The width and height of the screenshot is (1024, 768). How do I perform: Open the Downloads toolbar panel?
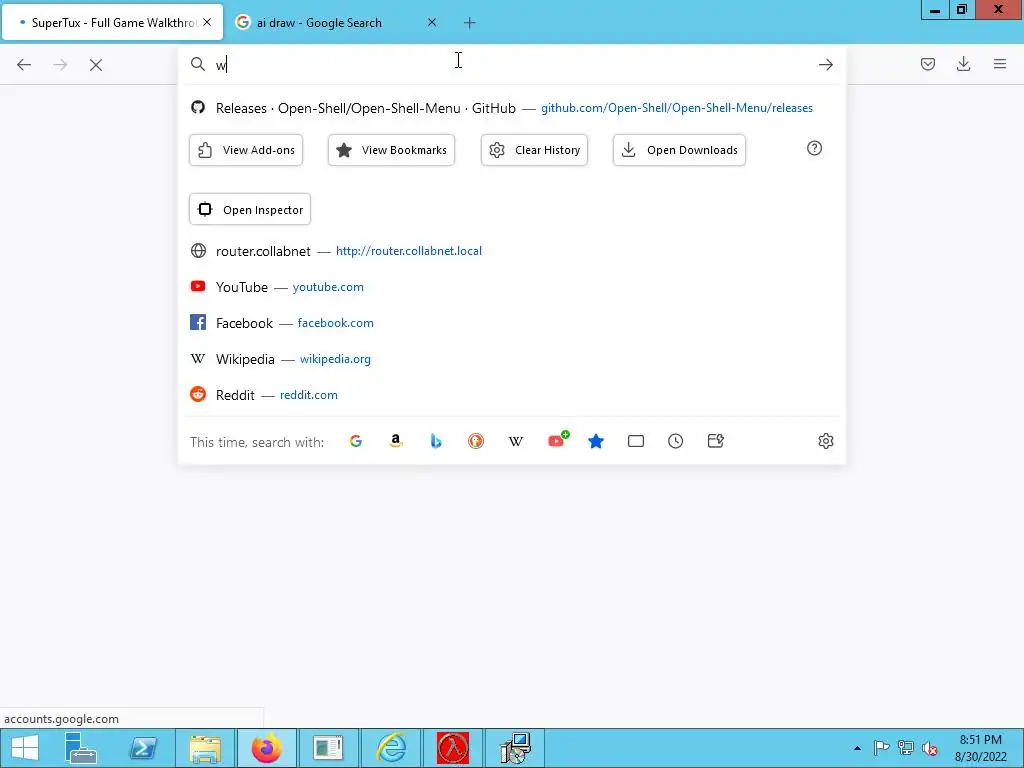coord(963,64)
